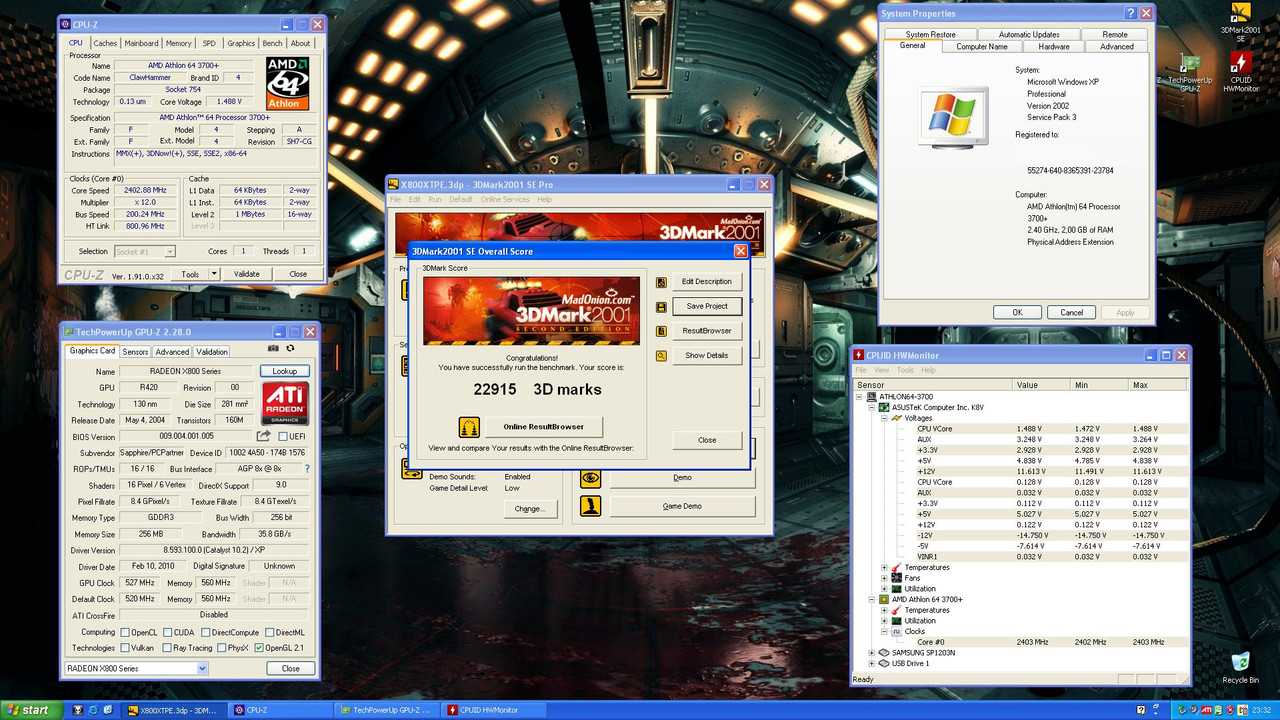Click the Validate button in CPU-Z
1280x720 pixels.
[x=246, y=274]
